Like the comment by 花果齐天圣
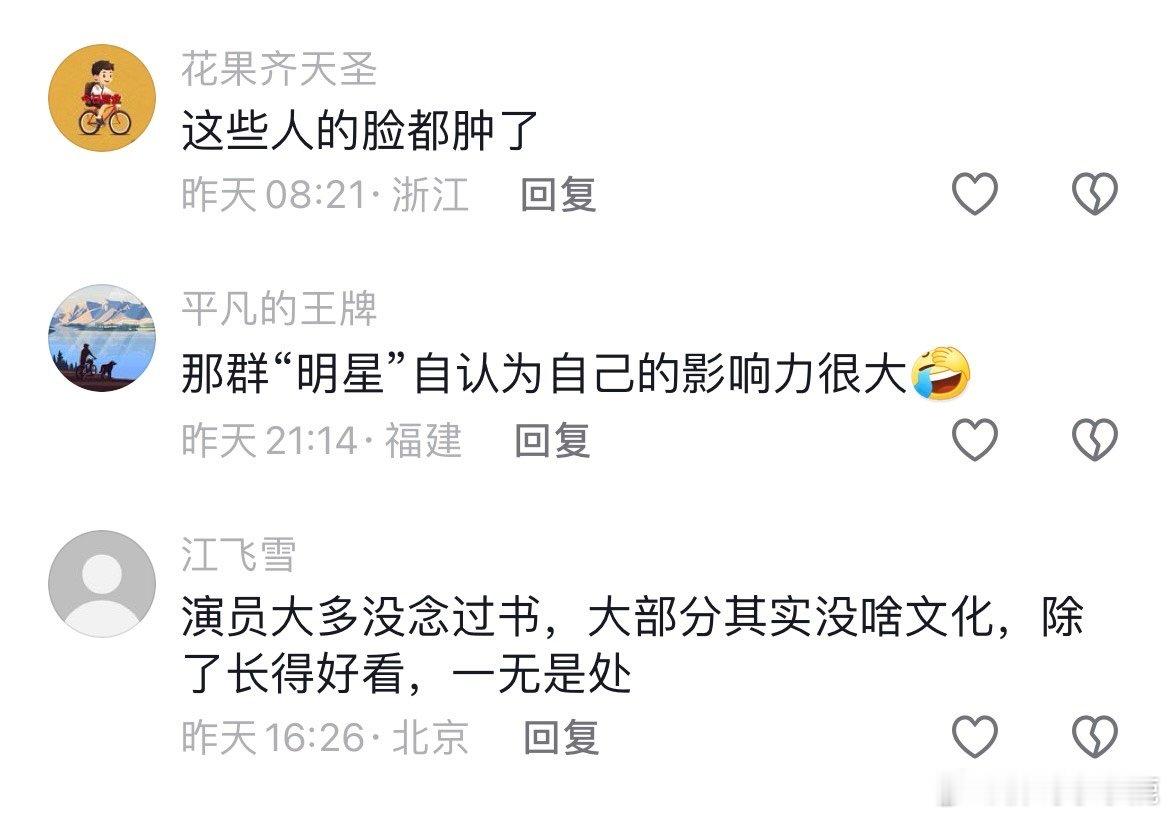Viewport: 1170px width, 818px height. pyautogui.click(x=975, y=194)
